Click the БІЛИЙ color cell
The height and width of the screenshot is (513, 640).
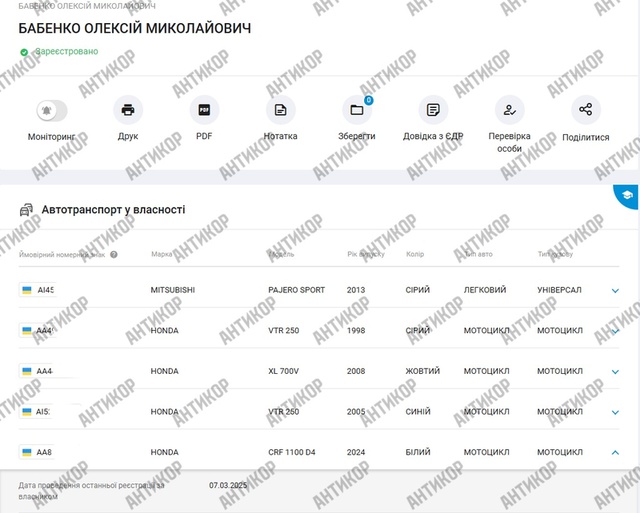(x=418, y=452)
